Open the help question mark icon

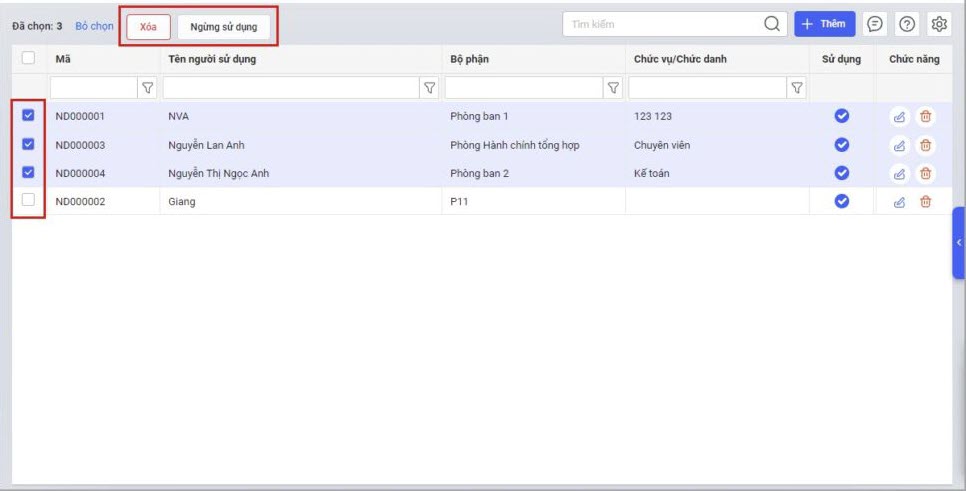pos(907,25)
